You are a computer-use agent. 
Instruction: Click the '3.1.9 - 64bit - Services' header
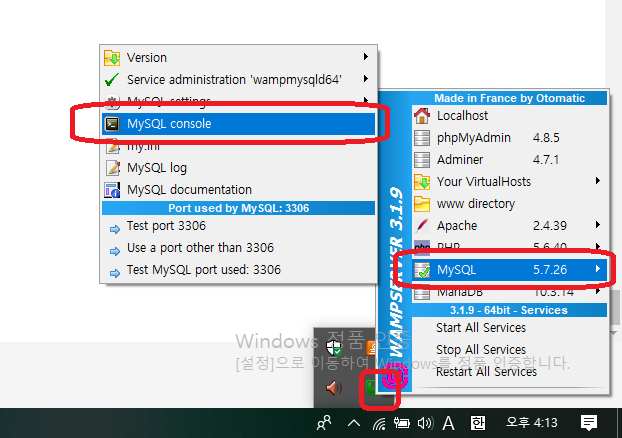click(509, 310)
